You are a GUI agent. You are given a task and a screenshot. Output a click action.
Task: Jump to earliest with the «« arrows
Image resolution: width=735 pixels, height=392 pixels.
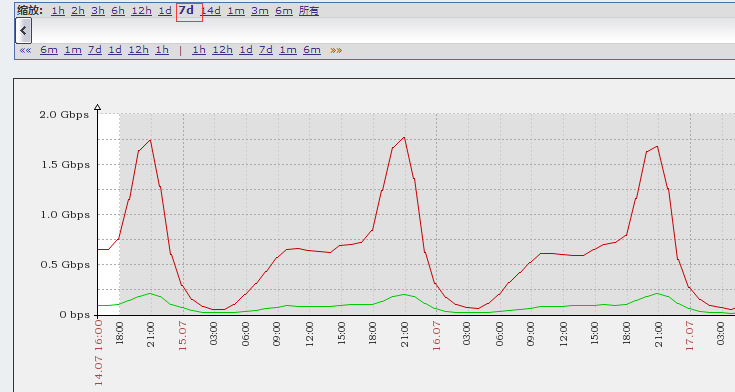25,50
